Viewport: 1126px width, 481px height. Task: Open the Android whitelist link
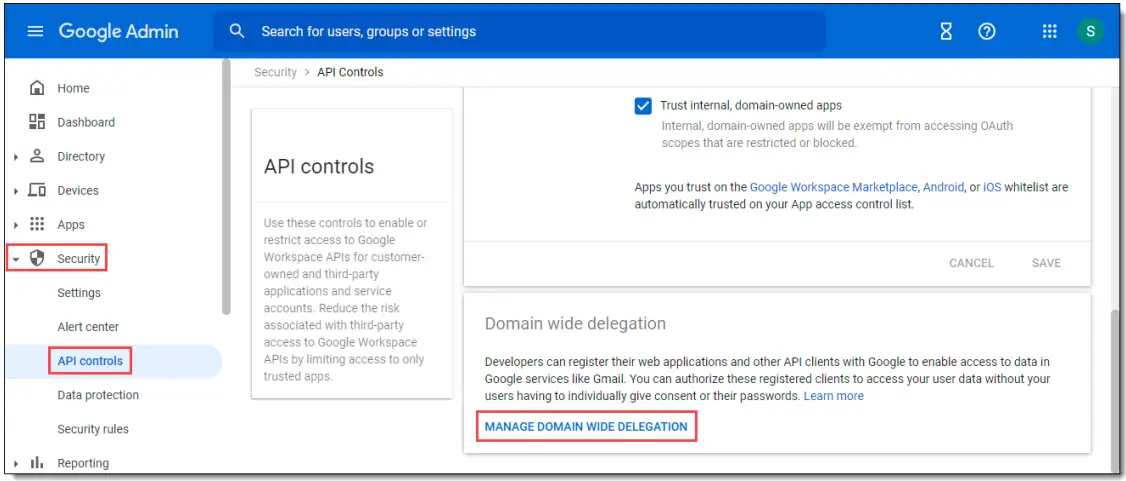[943, 187]
